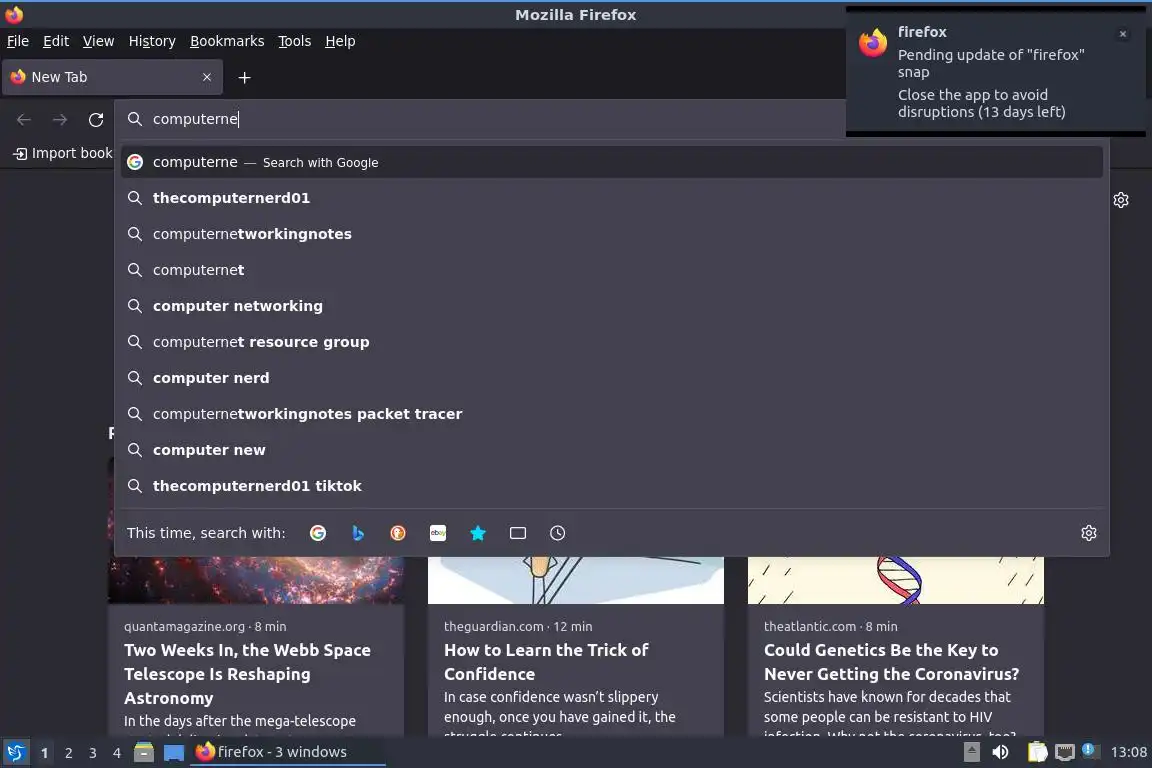Screen dimensions: 1152x768
Task: Select suggestion "computernet"
Action: click(611, 270)
